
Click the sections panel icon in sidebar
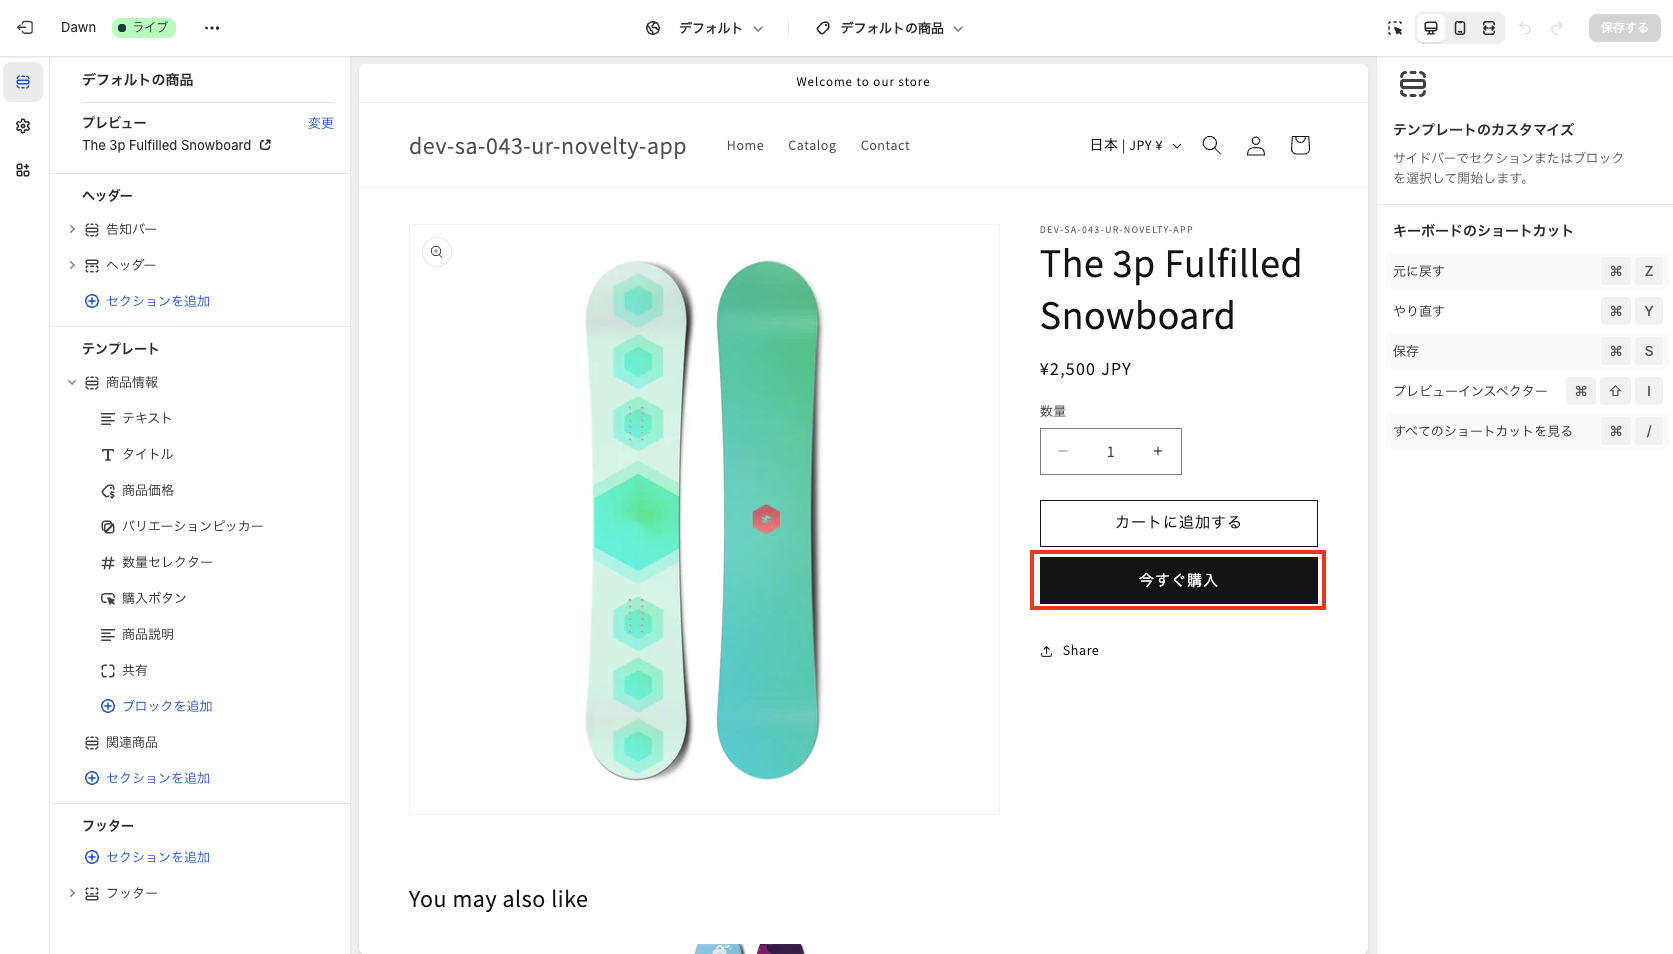[x=22, y=82]
